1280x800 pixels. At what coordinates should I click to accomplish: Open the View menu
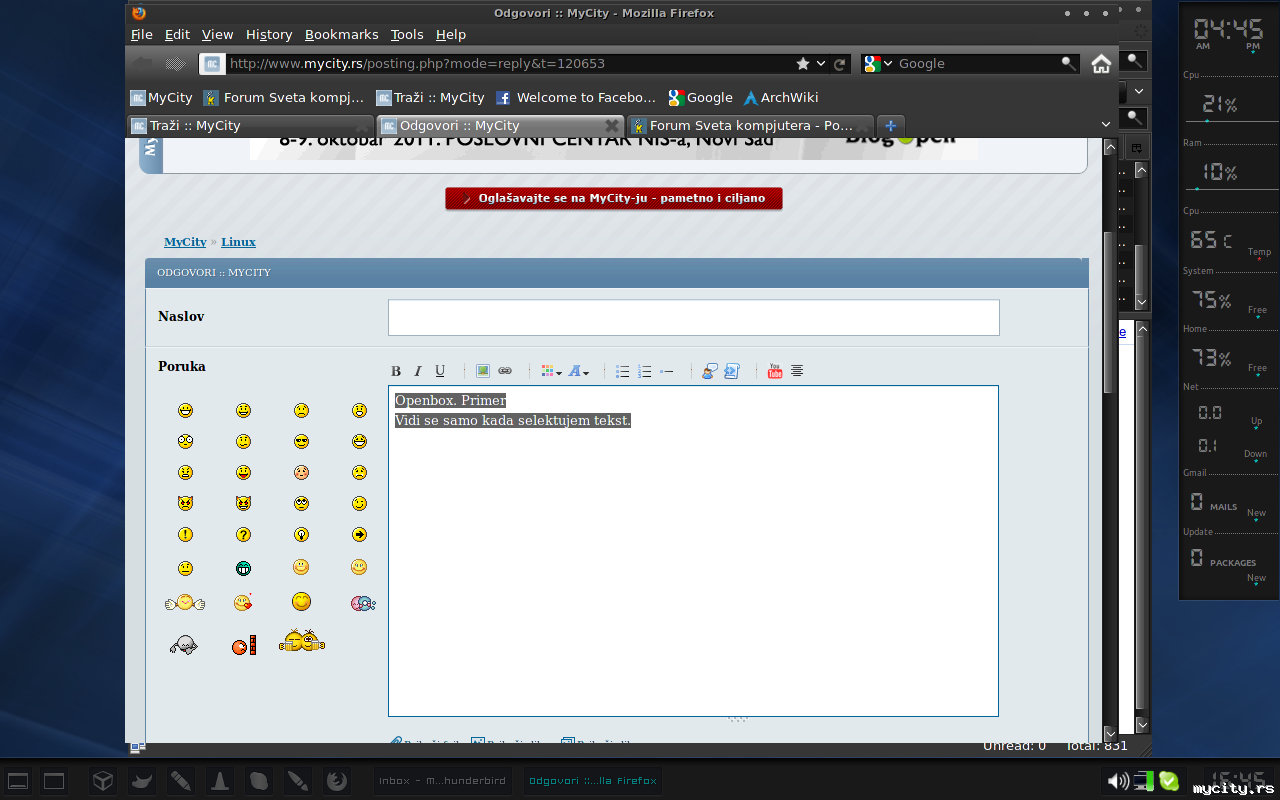point(217,34)
